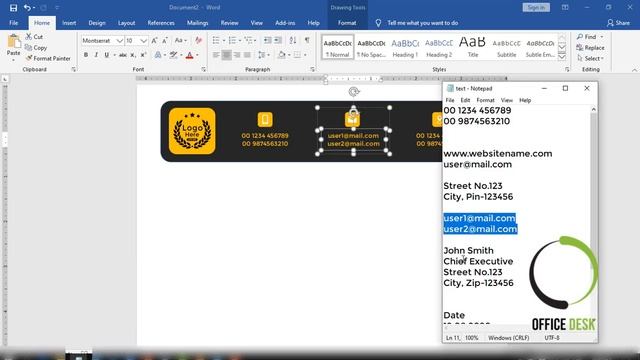Switch to the Layout tab
This screenshot has width=640, height=360.
pos(127,23)
